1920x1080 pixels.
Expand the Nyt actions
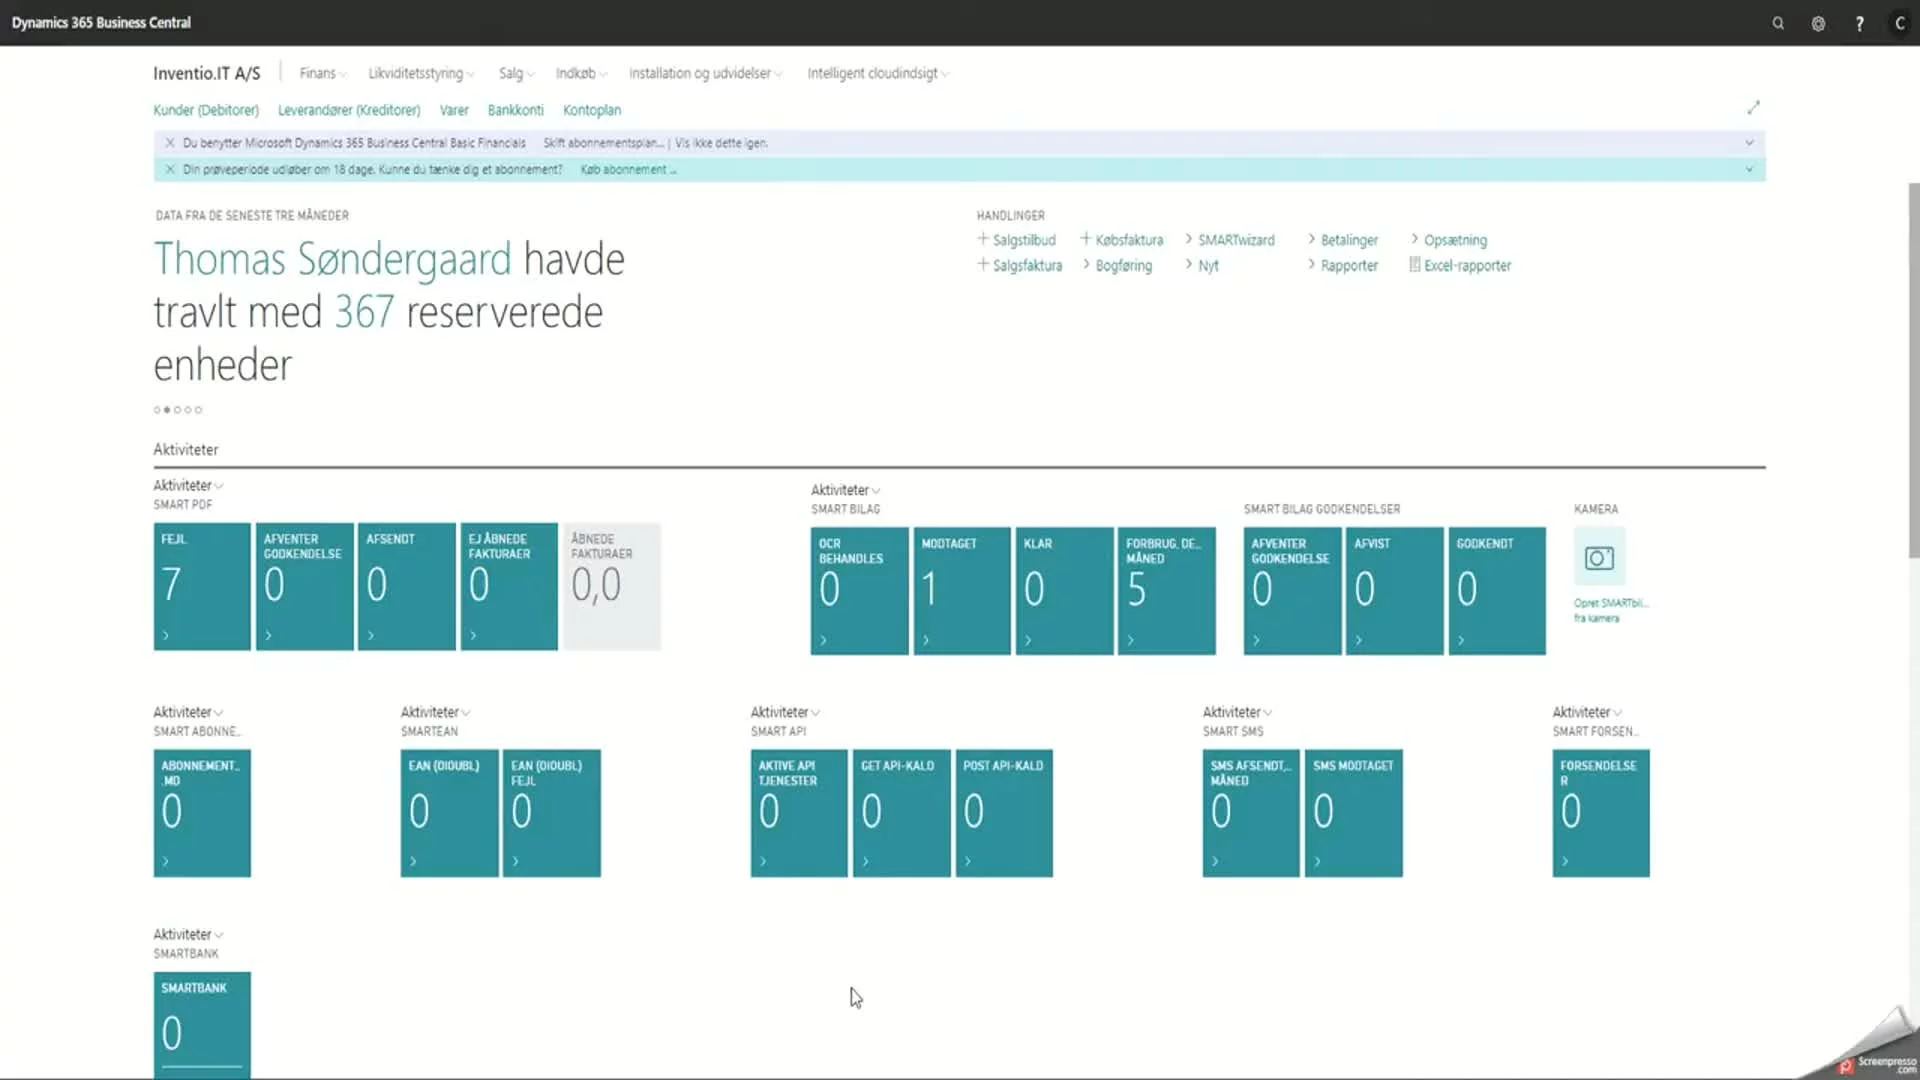tap(1201, 265)
